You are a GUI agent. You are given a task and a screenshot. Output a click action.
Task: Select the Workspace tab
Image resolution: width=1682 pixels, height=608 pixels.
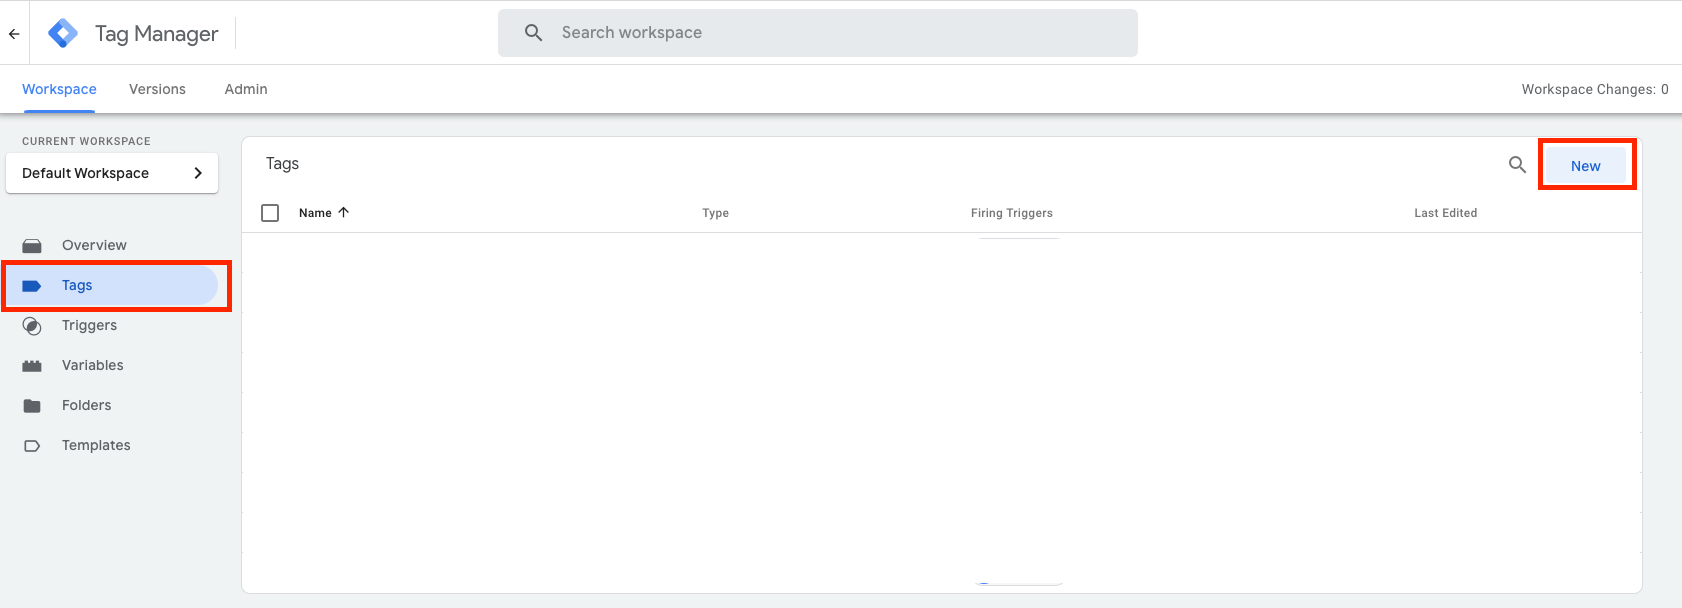pyautogui.click(x=59, y=89)
